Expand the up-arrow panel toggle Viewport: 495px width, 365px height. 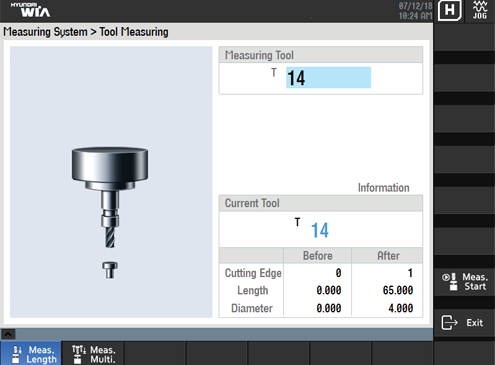click(8, 334)
